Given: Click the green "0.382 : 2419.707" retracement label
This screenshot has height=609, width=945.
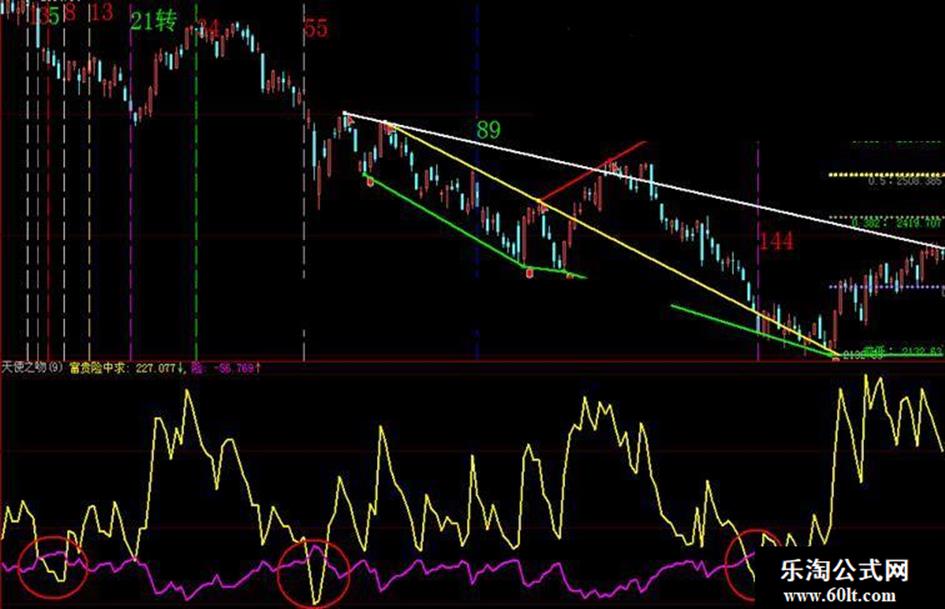Looking at the screenshot, I should [x=897, y=223].
